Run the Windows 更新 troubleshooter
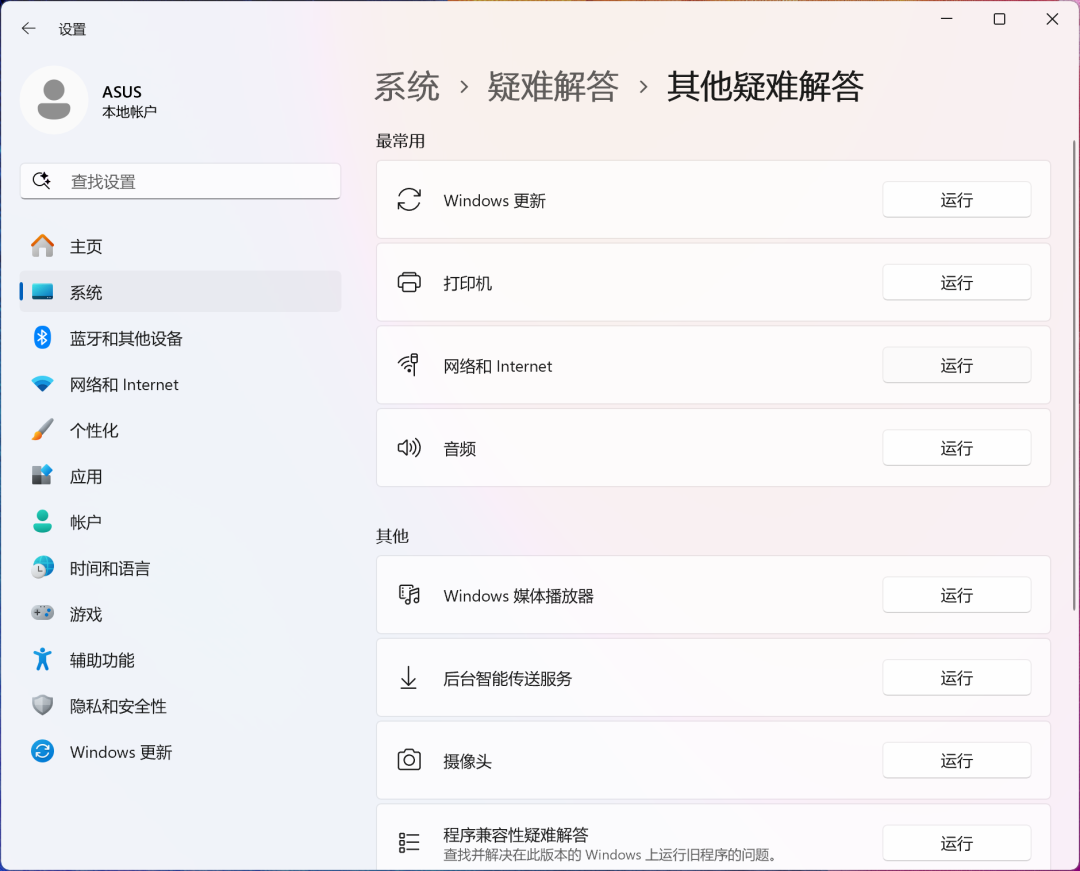This screenshot has height=871, width=1080. 956,200
